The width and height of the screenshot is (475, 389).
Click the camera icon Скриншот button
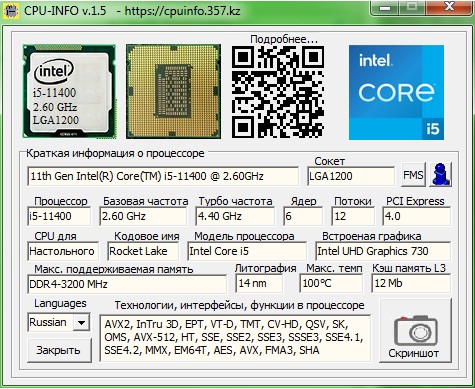point(415,330)
